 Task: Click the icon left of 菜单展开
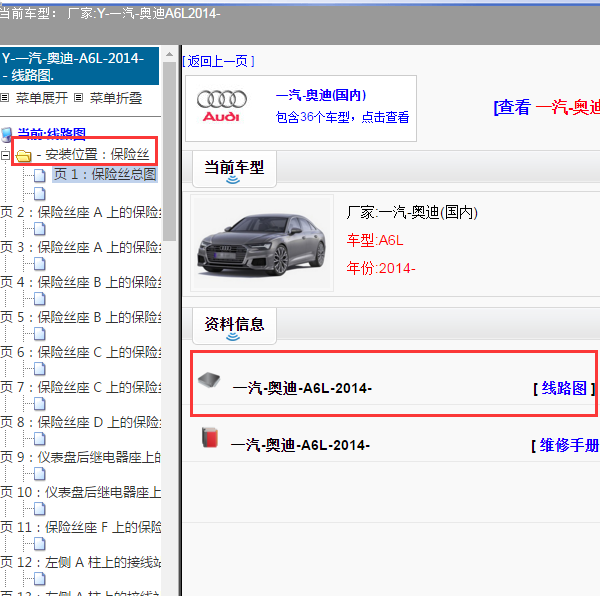tap(5, 98)
